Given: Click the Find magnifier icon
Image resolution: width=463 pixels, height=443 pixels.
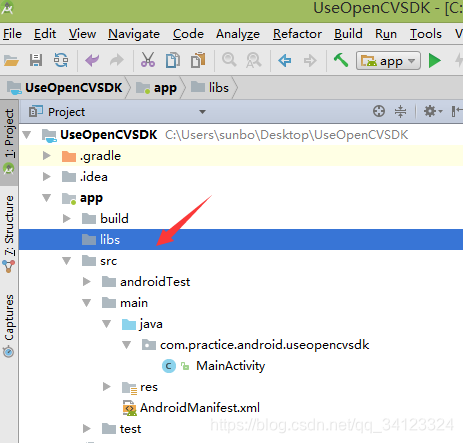Looking at the screenshot, I should pos(229,60).
